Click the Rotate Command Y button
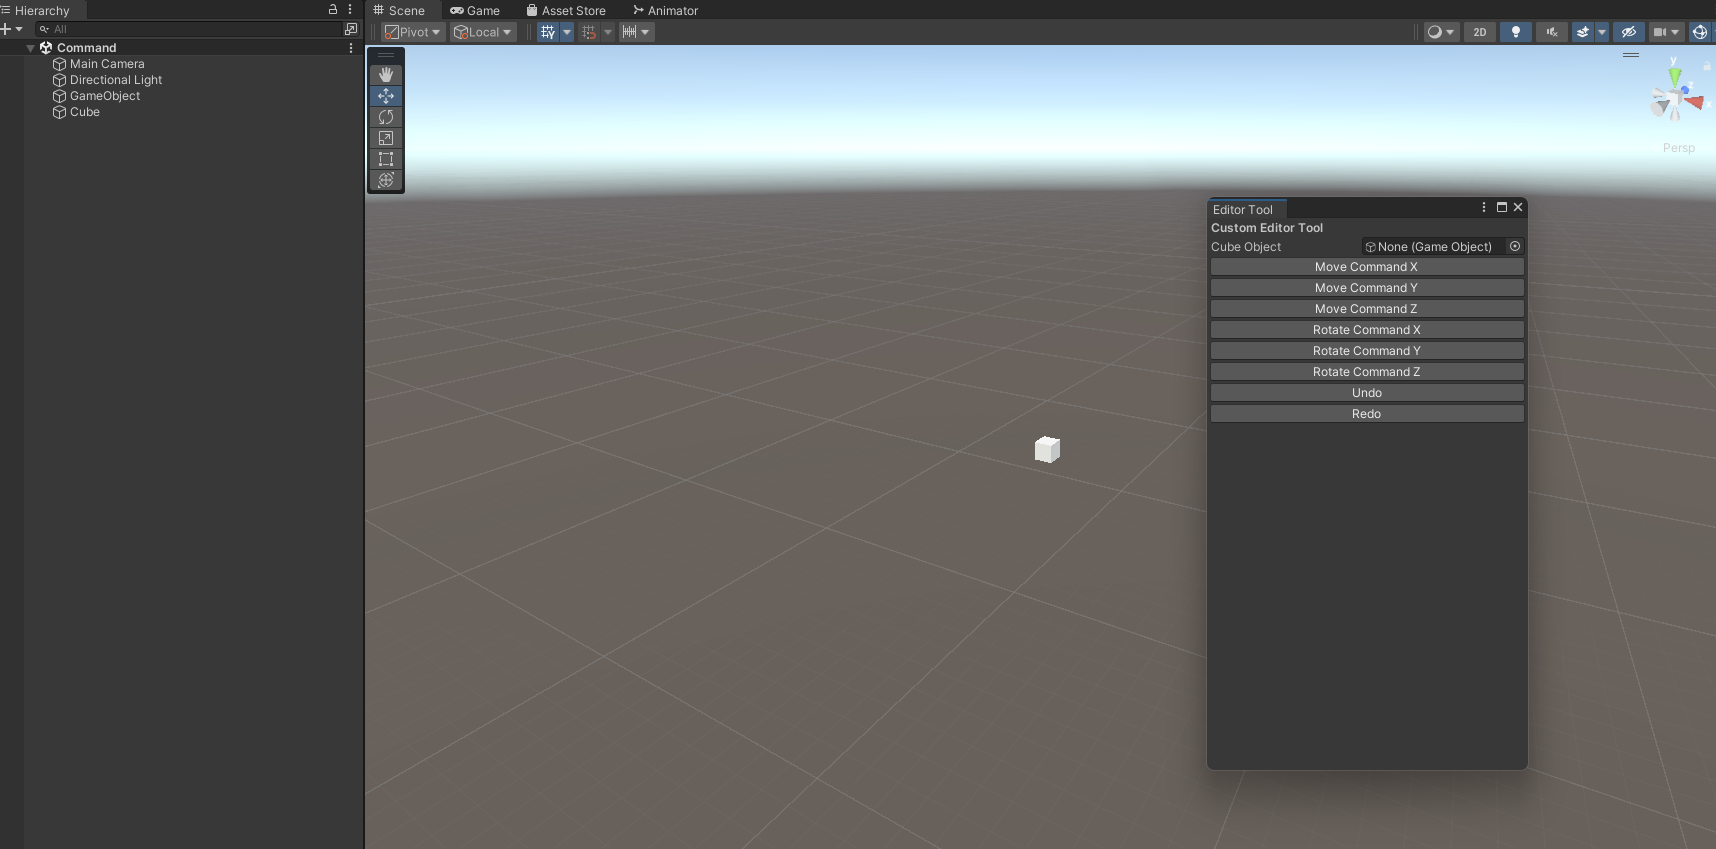 click(x=1367, y=351)
